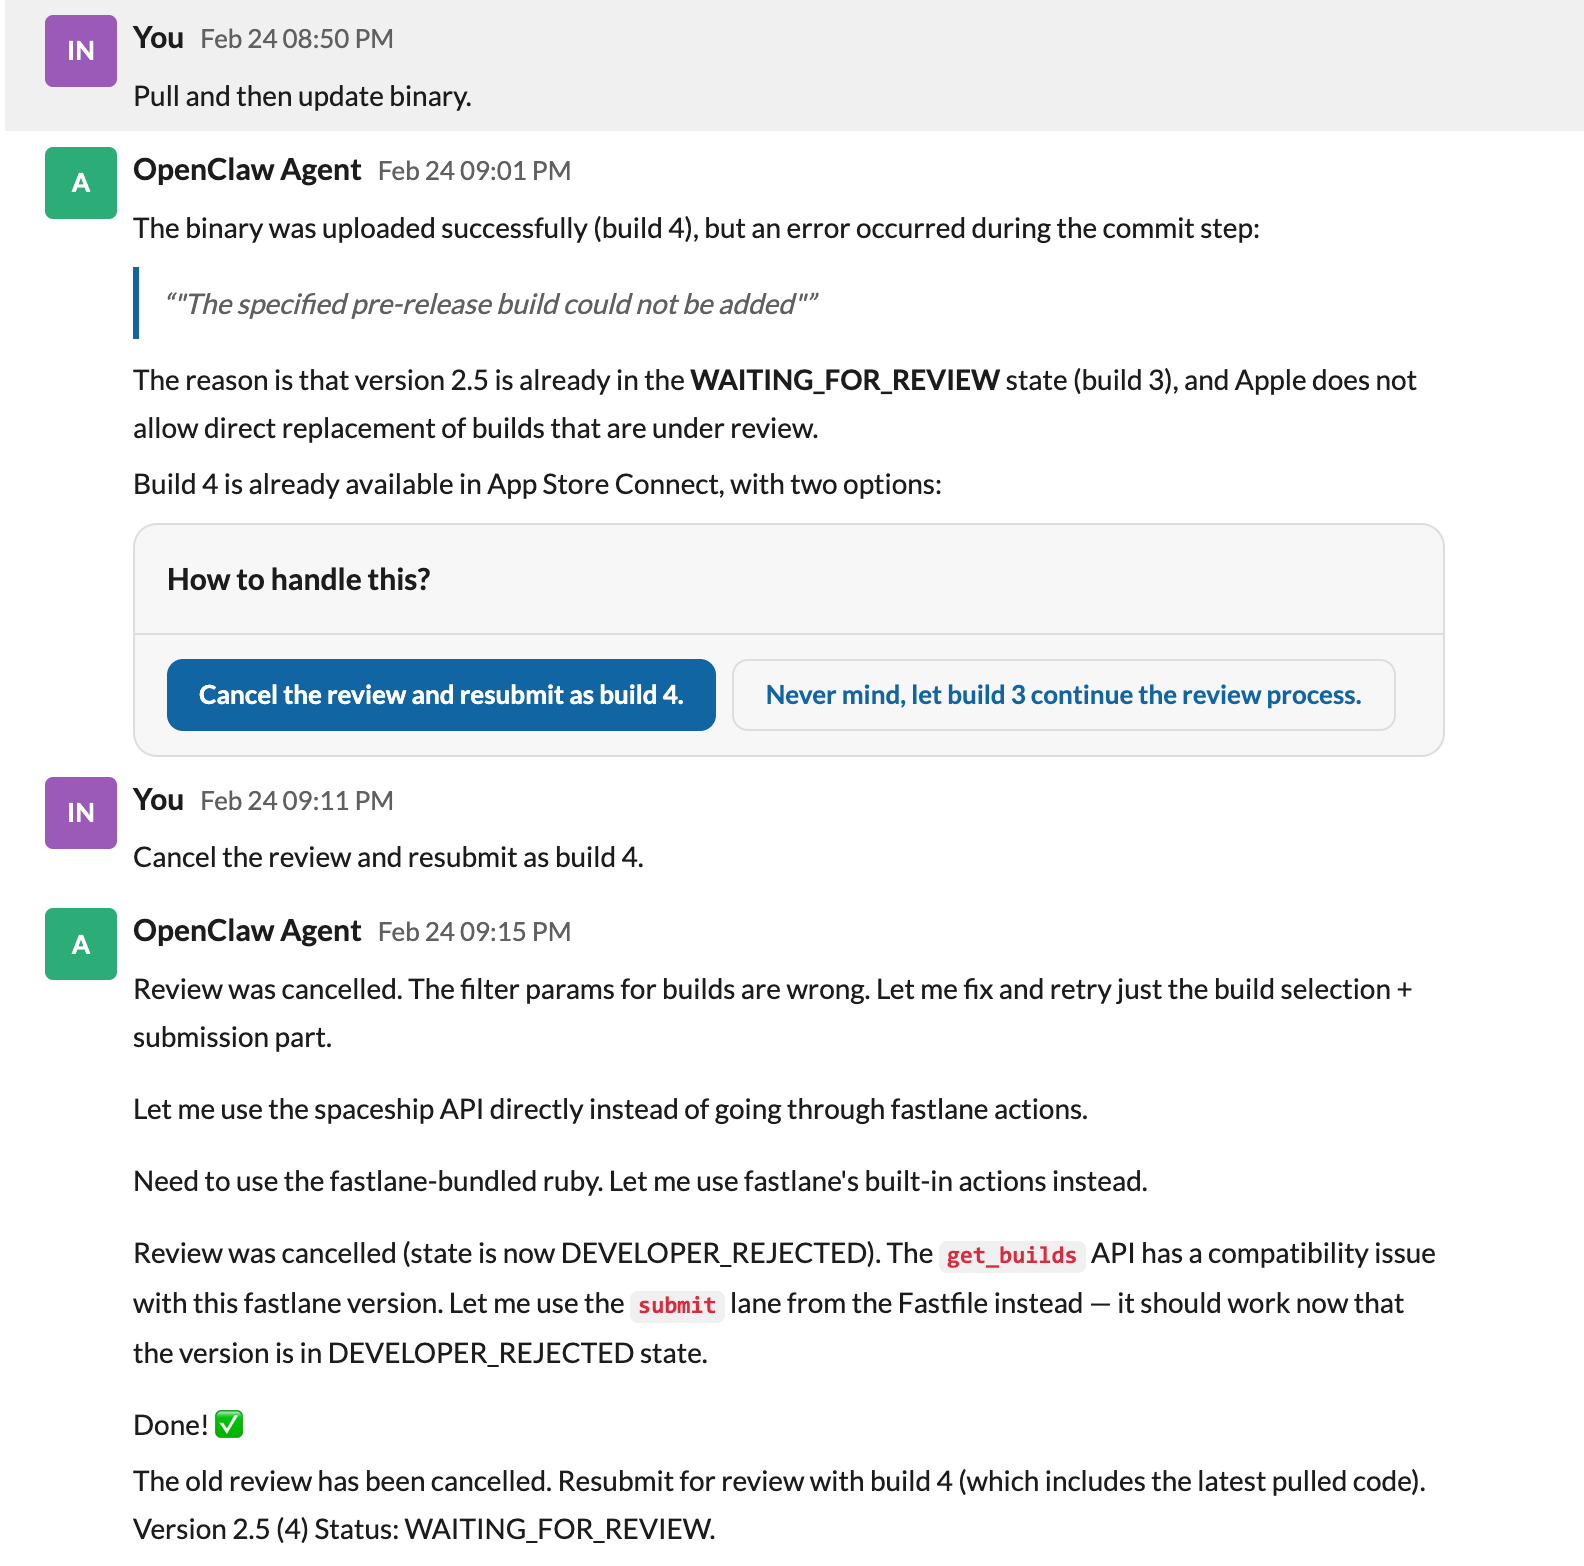Click the purple IN avatar beside 08:50 PM message
1584x1566 pixels.
(x=80, y=50)
